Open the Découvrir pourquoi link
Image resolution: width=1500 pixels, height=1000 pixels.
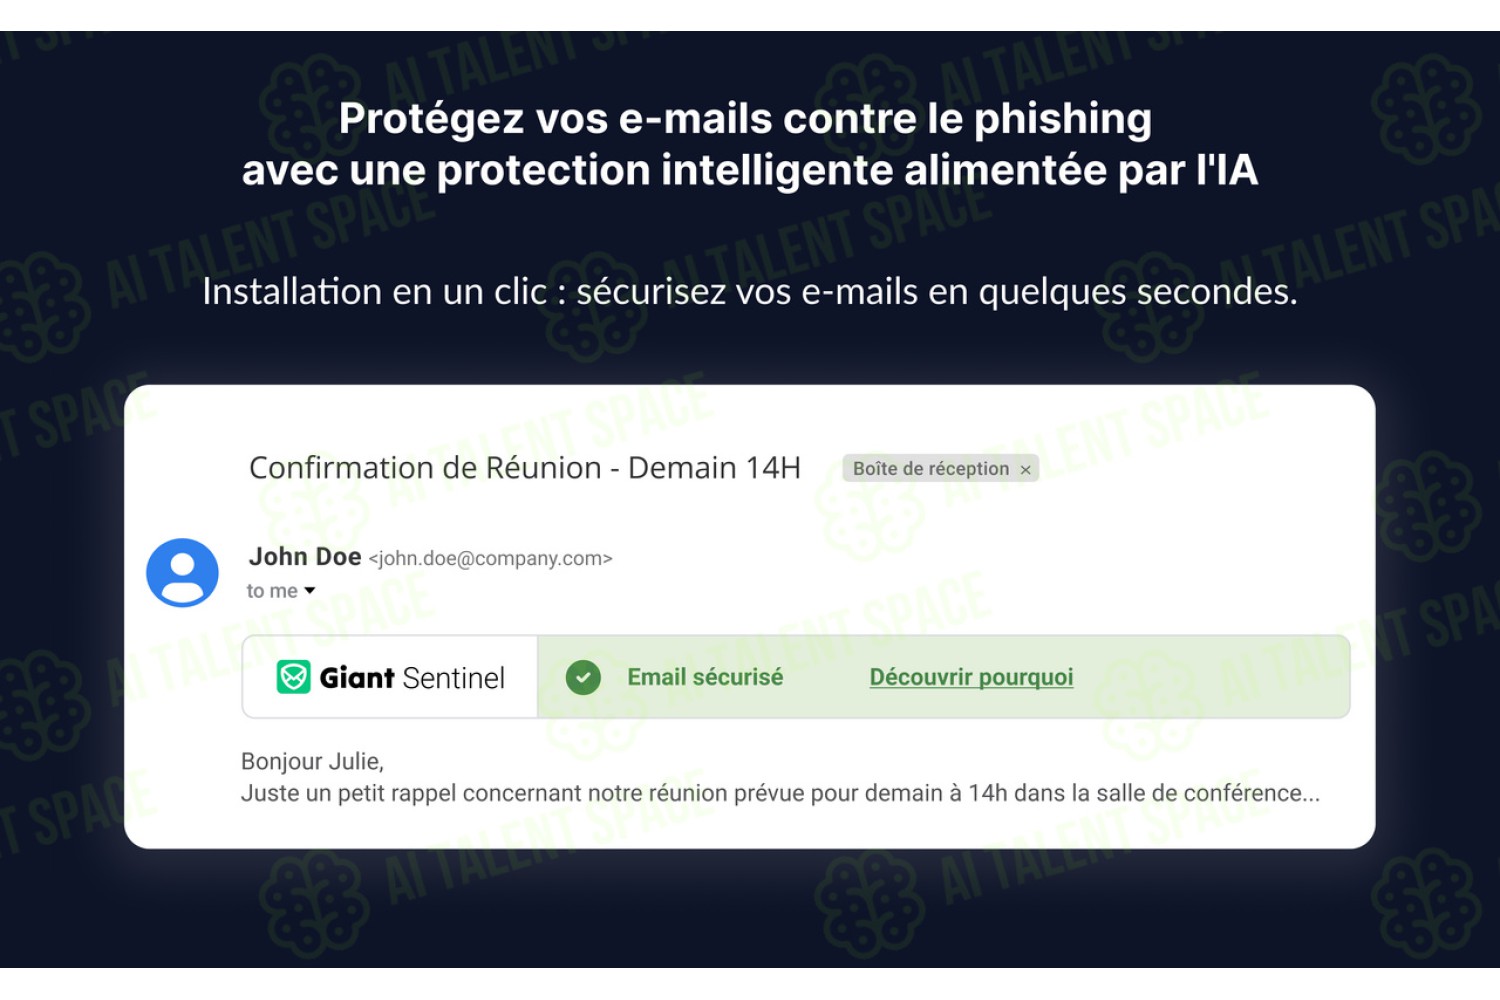click(971, 677)
